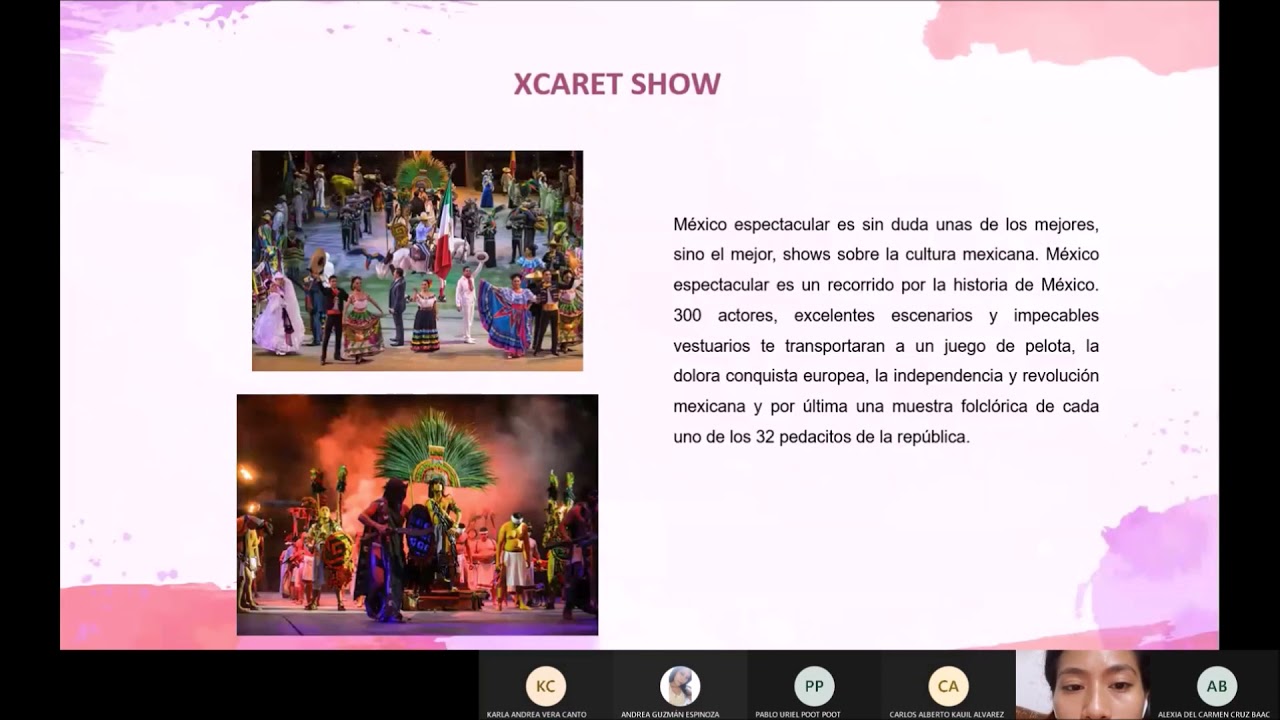Click the México espectacular description paragraph
The width and height of the screenshot is (1280, 720).
pos(886,330)
